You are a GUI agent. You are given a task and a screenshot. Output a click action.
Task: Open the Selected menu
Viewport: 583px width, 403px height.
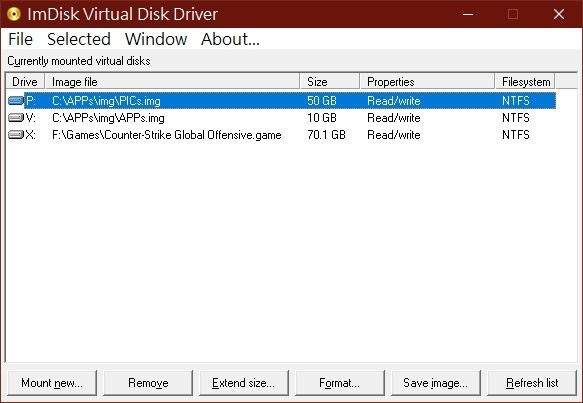[79, 39]
